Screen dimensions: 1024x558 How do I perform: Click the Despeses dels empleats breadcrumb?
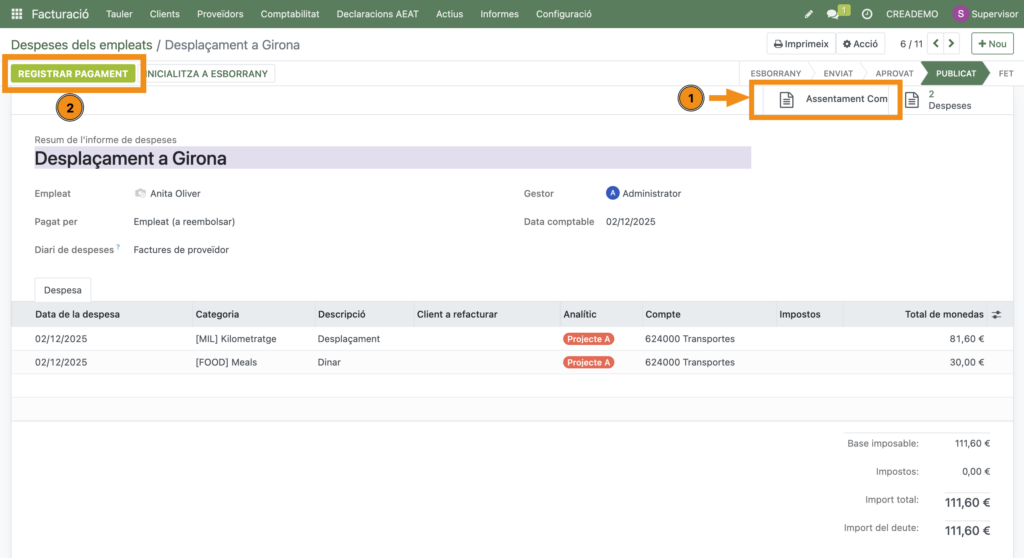coord(81,45)
